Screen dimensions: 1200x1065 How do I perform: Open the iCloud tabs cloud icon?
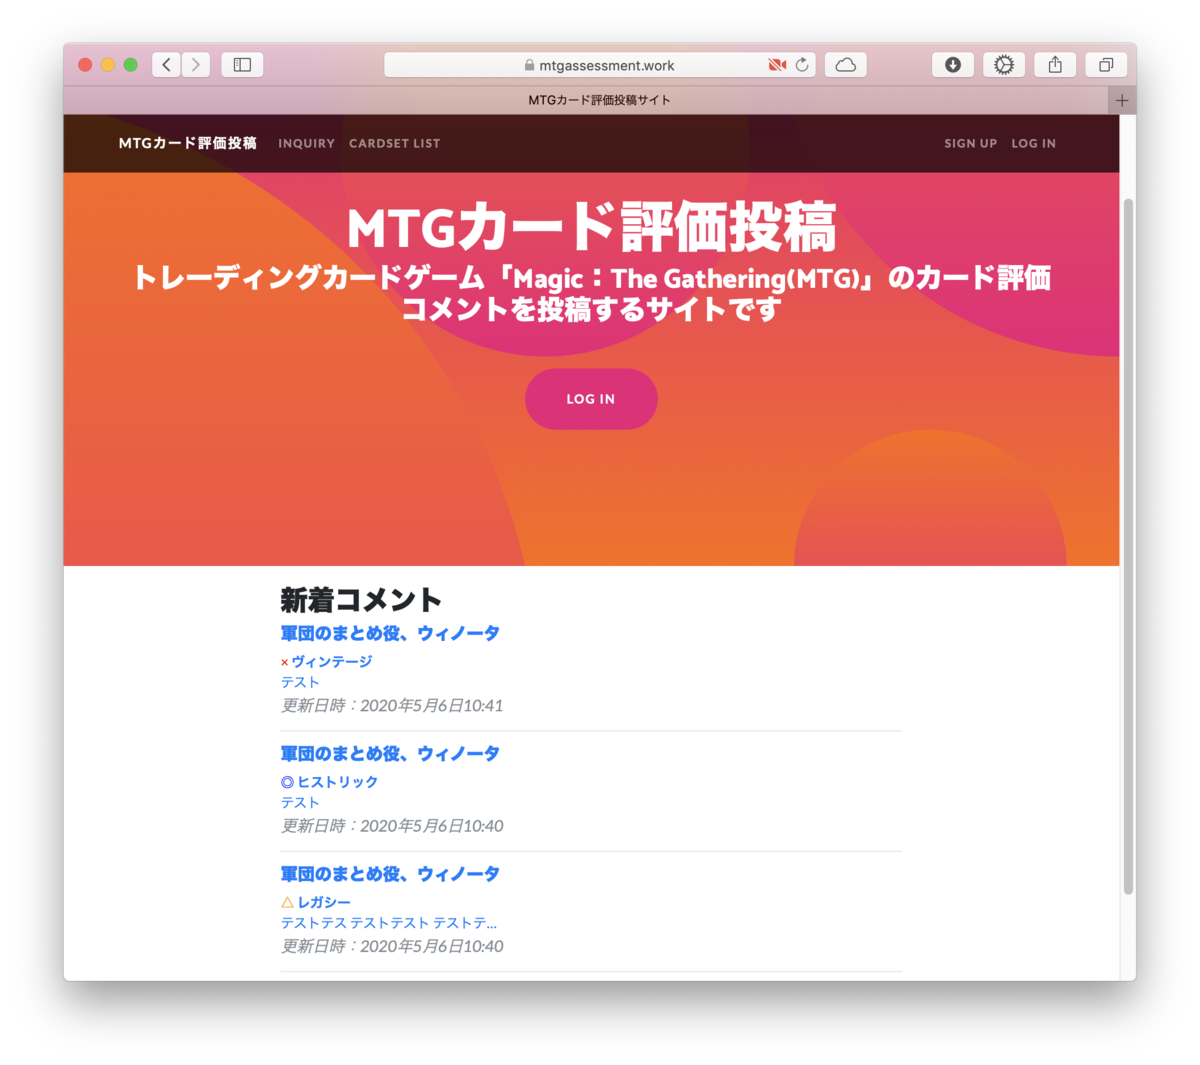[x=845, y=65]
